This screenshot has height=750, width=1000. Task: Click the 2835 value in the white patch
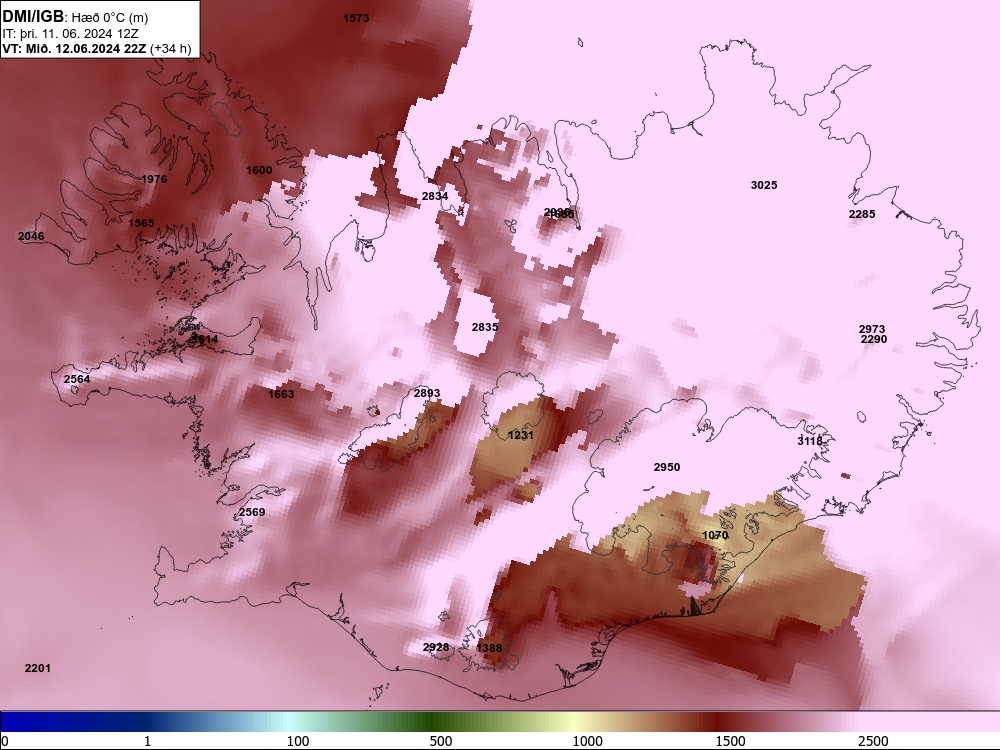coord(485,327)
